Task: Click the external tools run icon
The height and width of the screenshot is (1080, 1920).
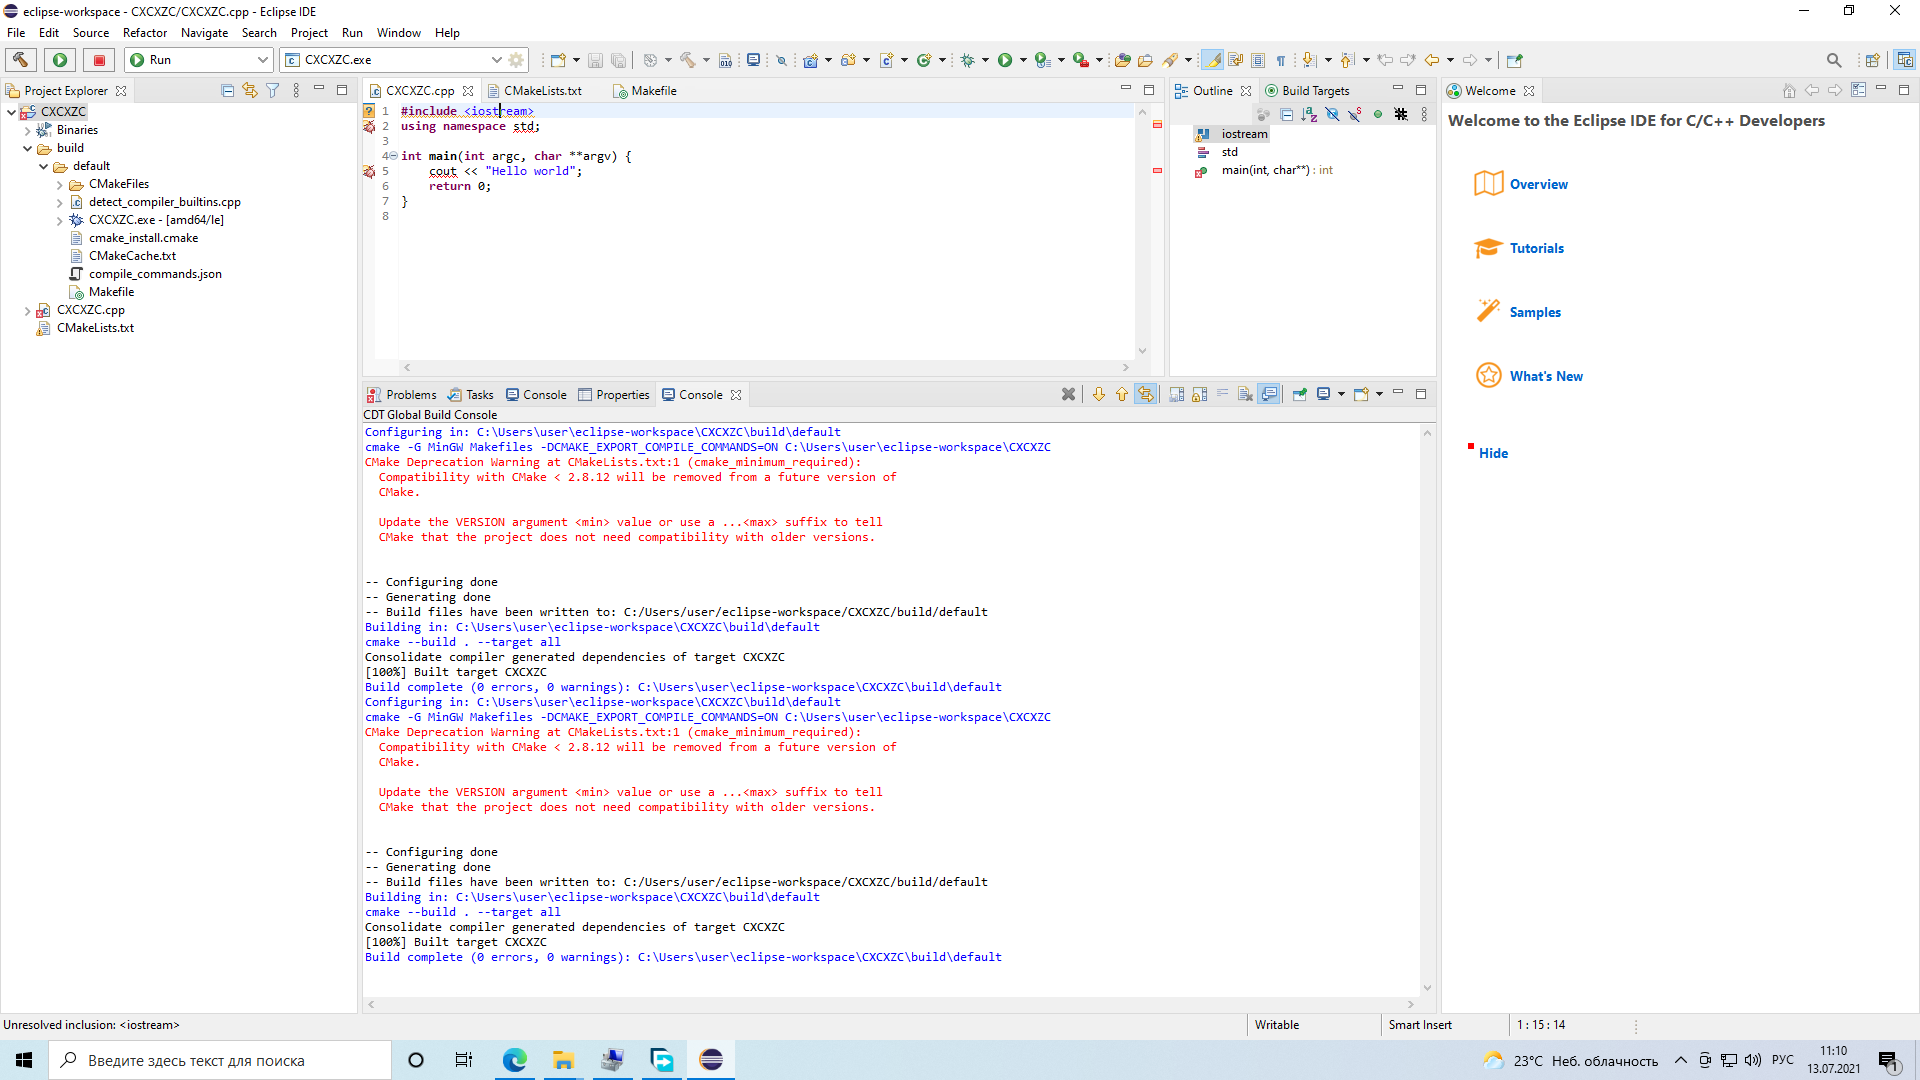Action: 1081,60
